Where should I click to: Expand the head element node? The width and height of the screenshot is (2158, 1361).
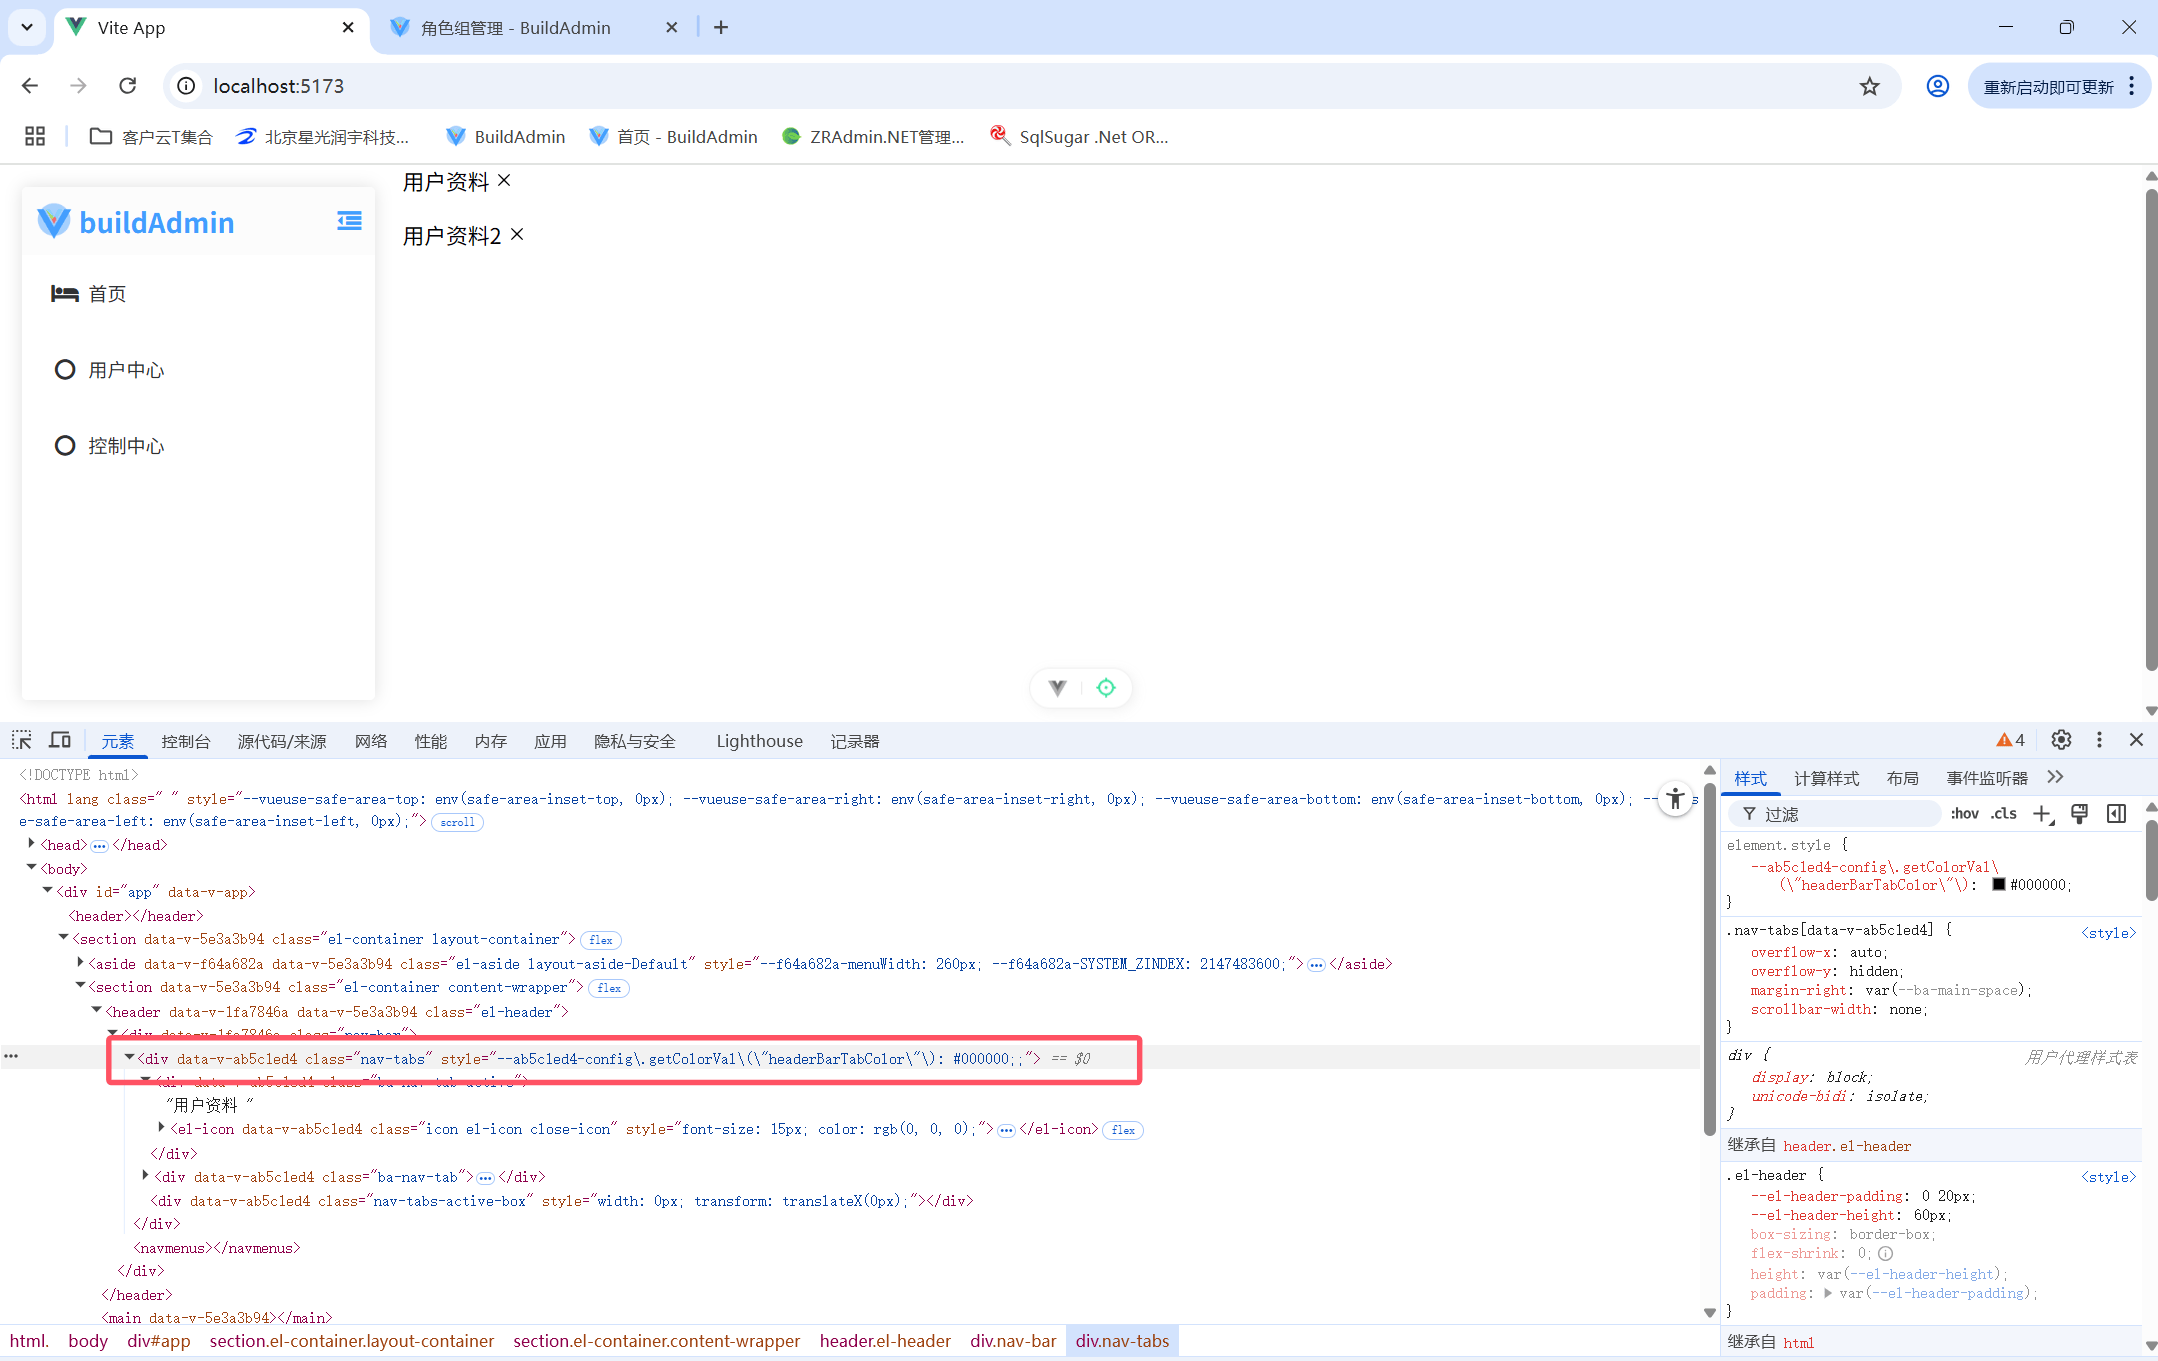click(x=32, y=844)
